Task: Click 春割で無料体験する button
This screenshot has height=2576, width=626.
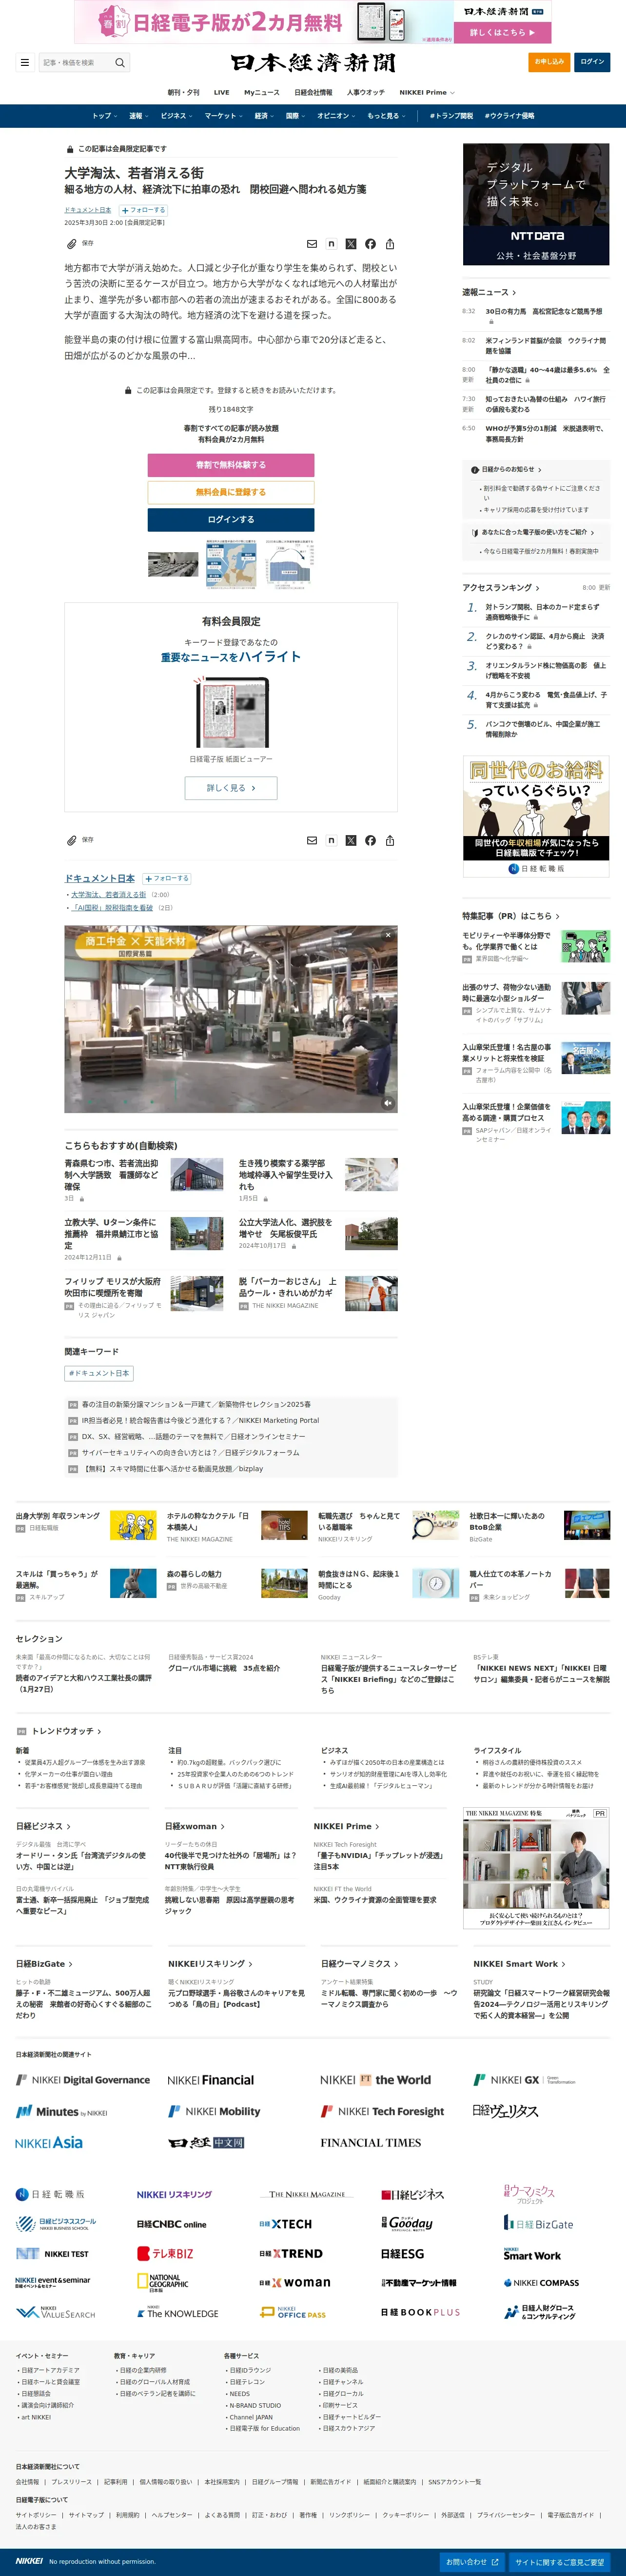Action: [x=231, y=465]
